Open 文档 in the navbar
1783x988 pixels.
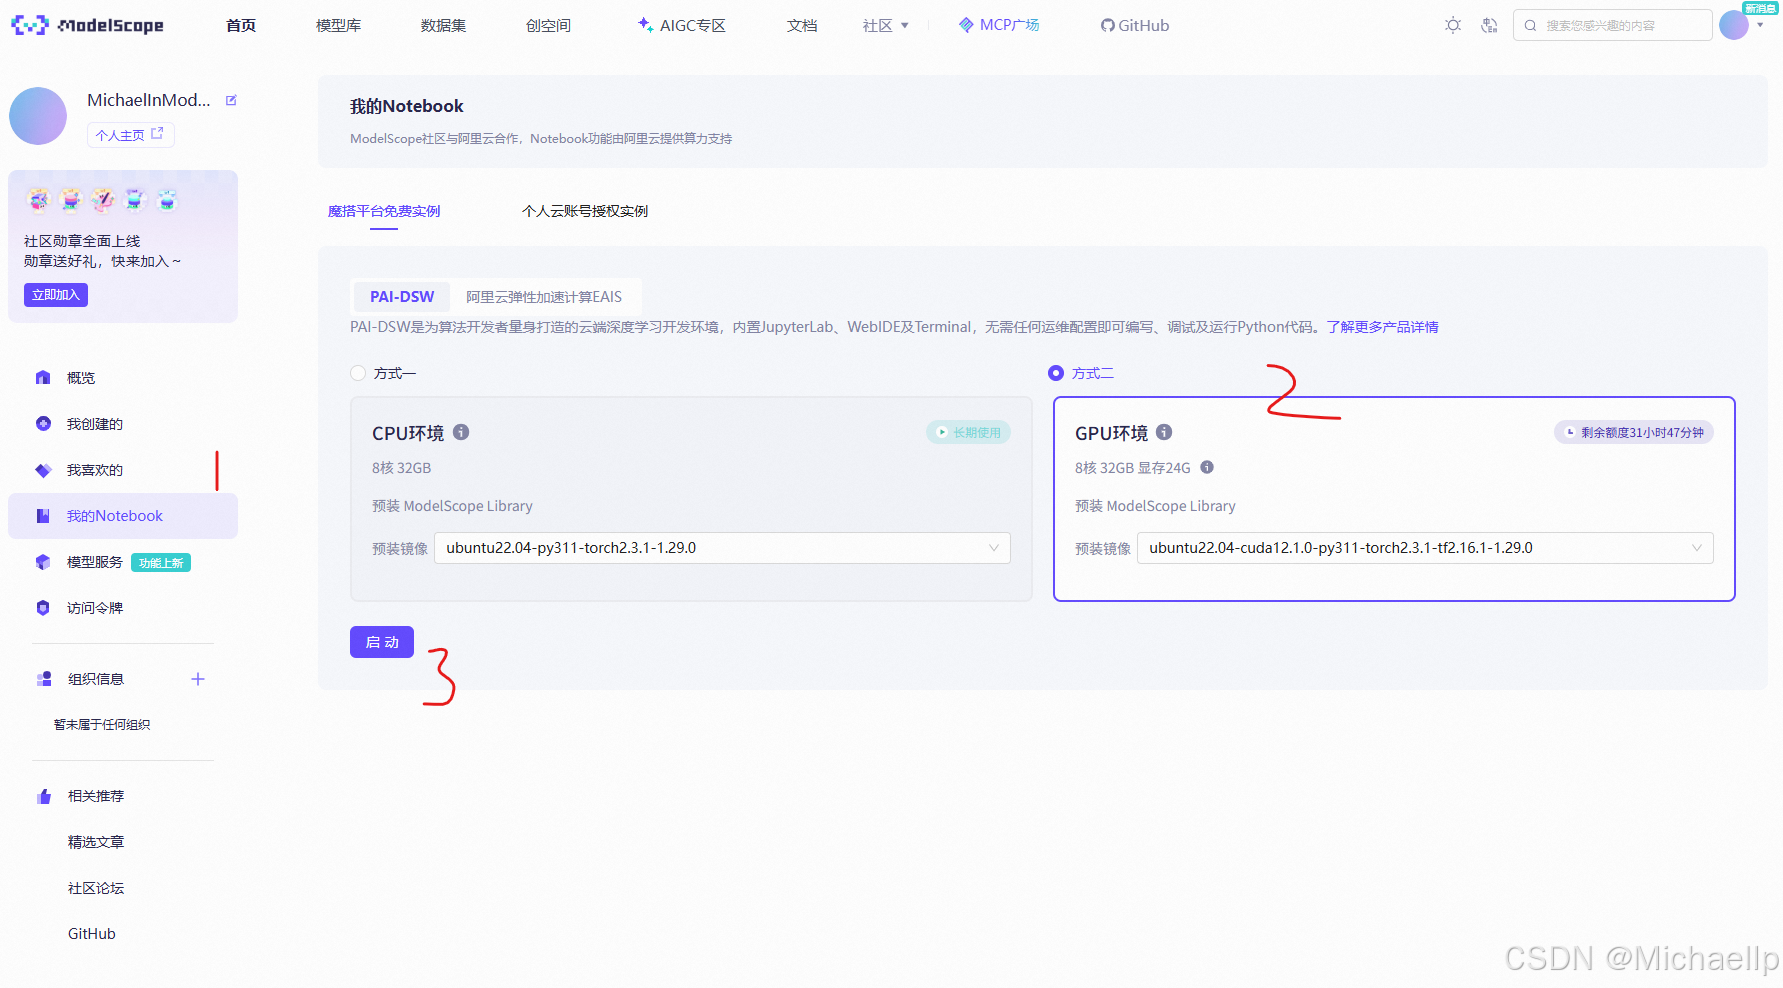(x=802, y=25)
